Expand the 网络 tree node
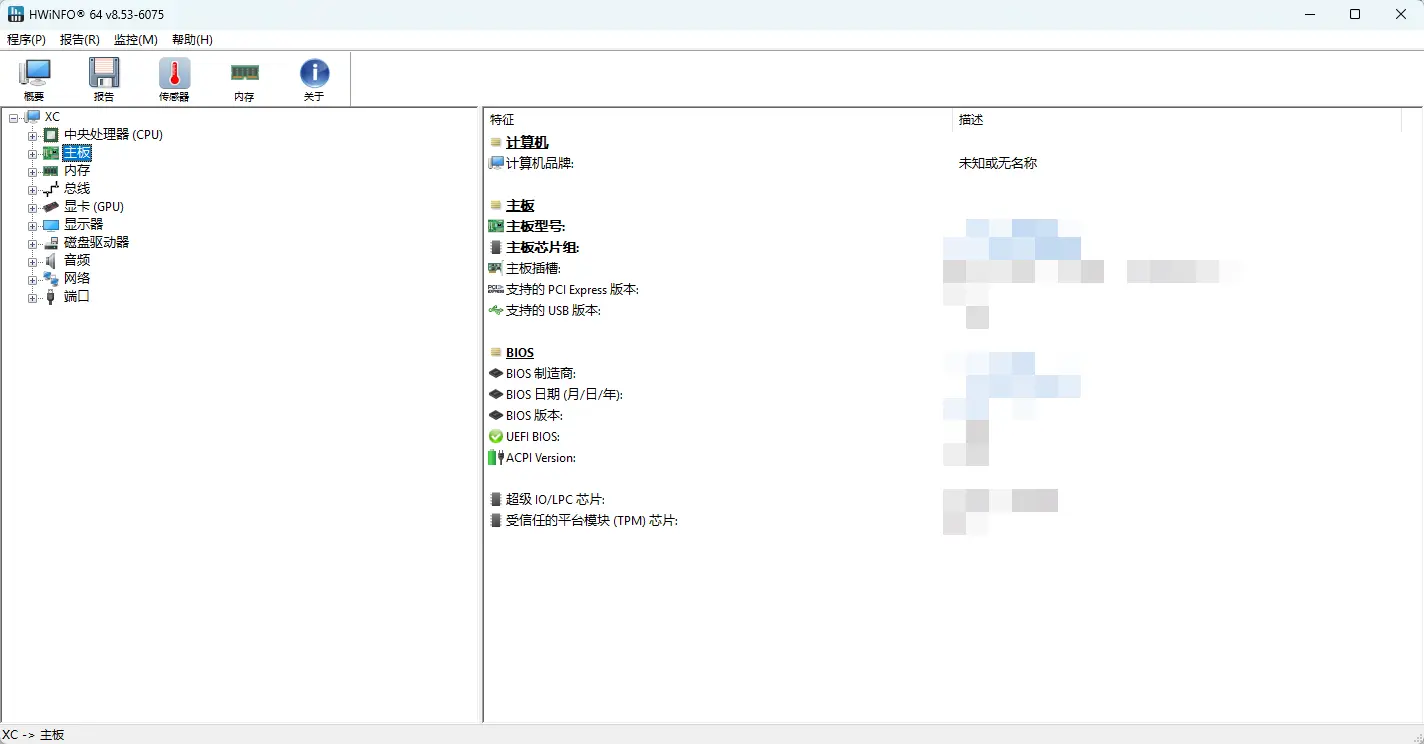Viewport: 1424px width, 744px height. [x=33, y=280]
